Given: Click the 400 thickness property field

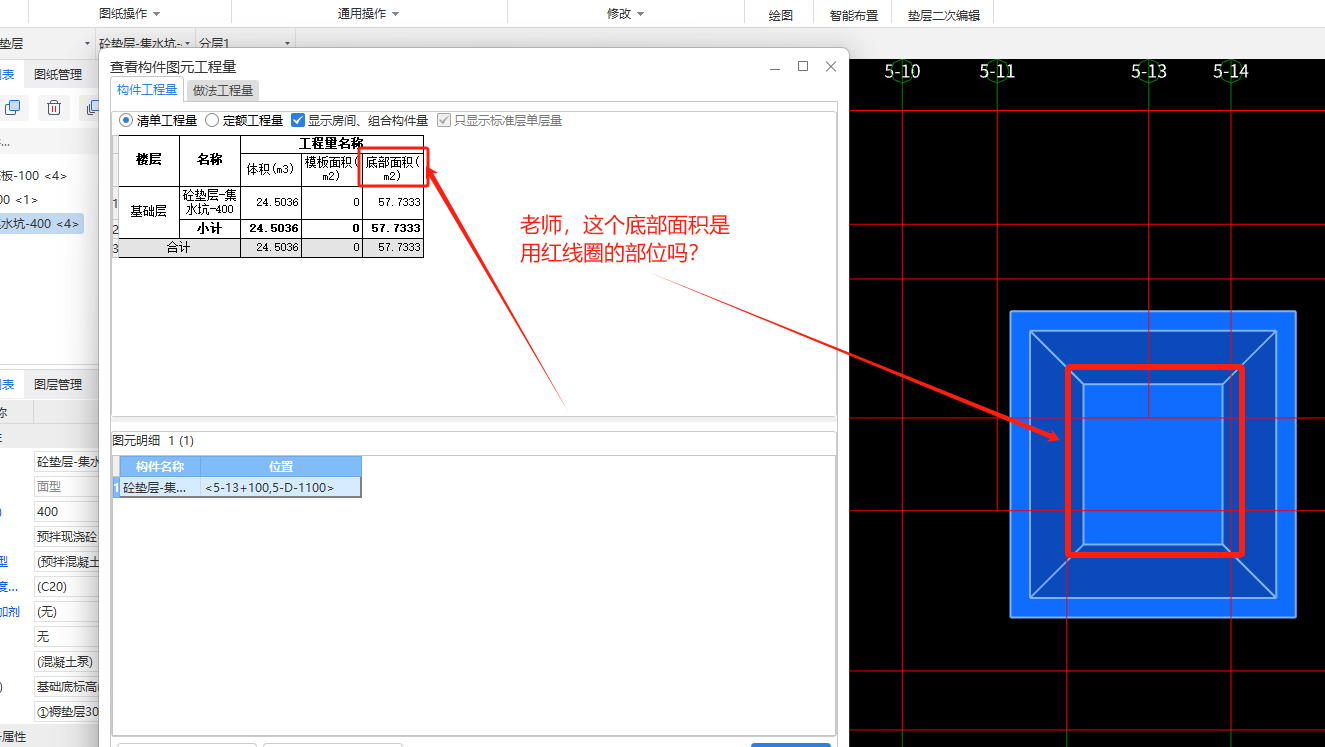Looking at the screenshot, I should 66,511.
